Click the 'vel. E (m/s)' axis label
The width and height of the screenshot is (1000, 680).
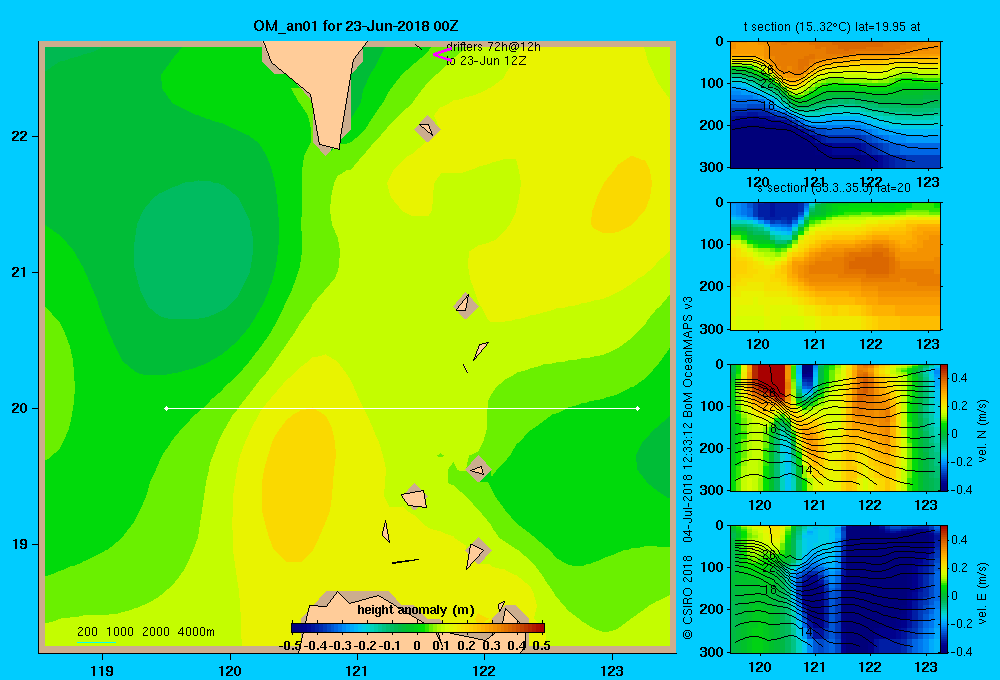click(x=982, y=592)
